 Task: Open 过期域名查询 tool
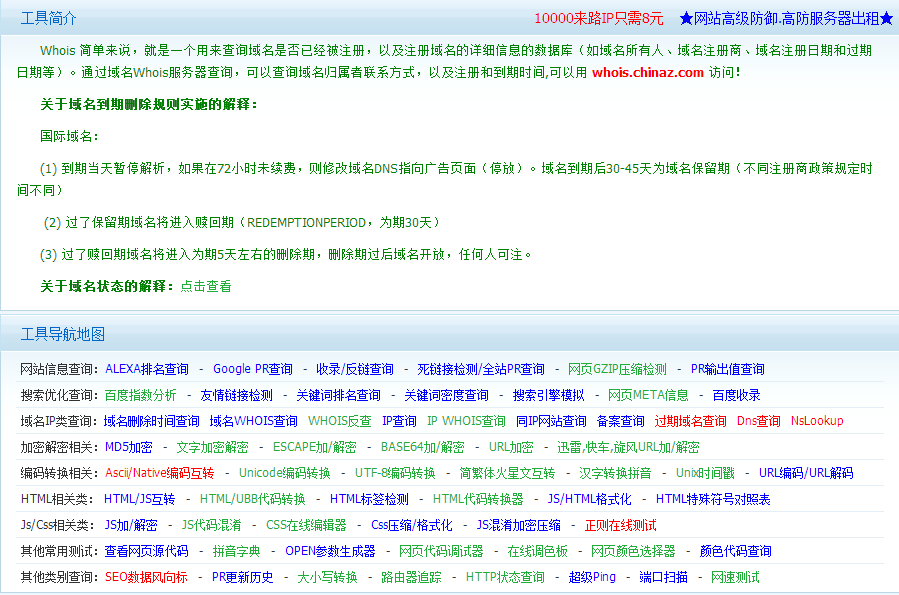tap(690, 421)
